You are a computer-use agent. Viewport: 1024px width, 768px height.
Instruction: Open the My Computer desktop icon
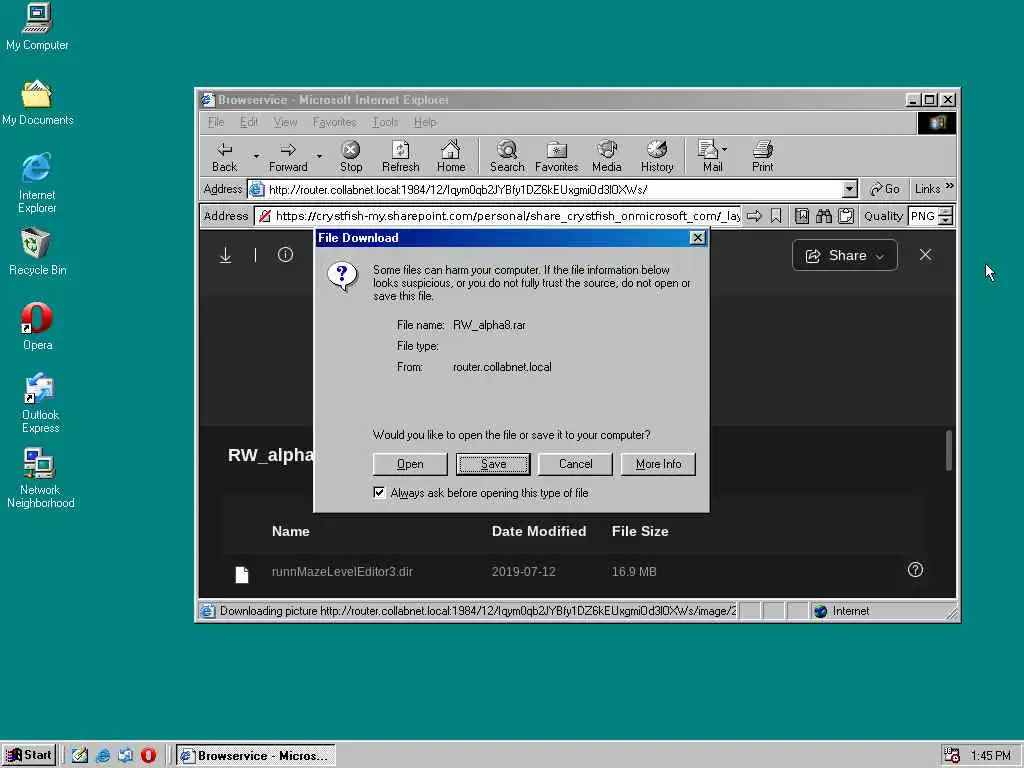click(37, 27)
